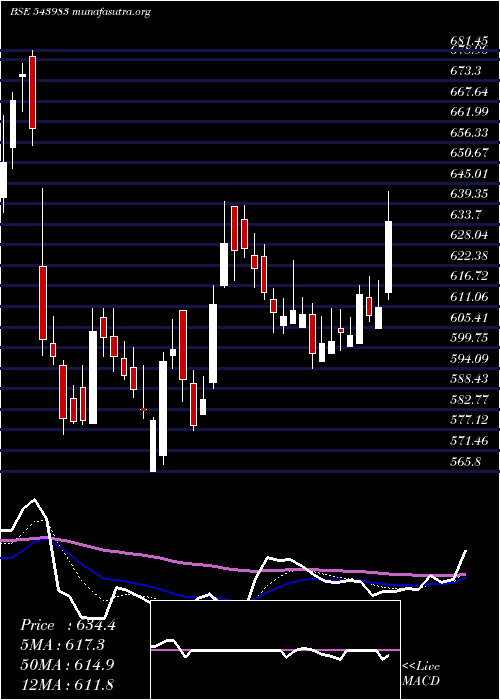
Task: Click the 611.06 price label
Action: [x=469, y=296]
